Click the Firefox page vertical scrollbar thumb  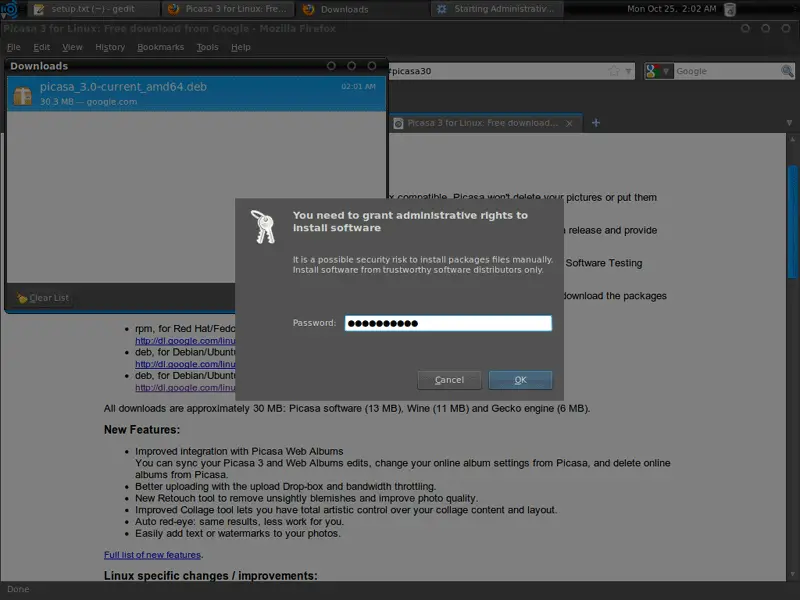792,222
